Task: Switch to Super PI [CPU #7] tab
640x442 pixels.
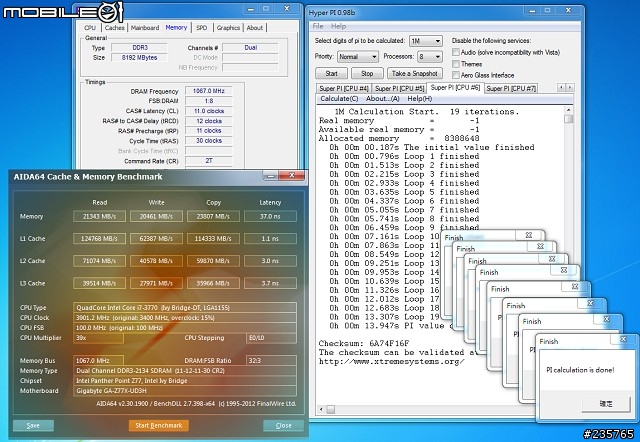Action: pos(511,88)
